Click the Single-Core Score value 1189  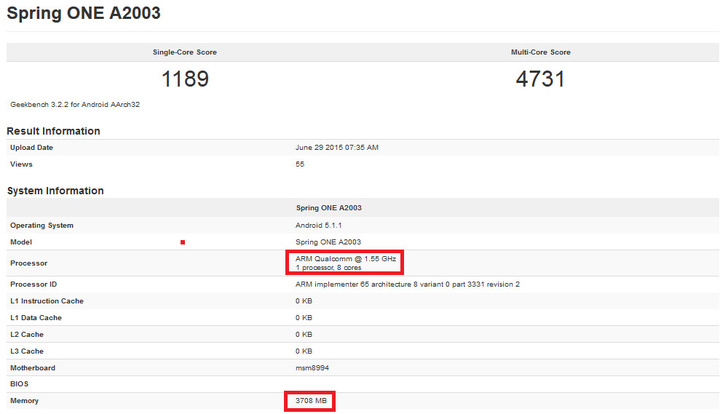point(184,79)
